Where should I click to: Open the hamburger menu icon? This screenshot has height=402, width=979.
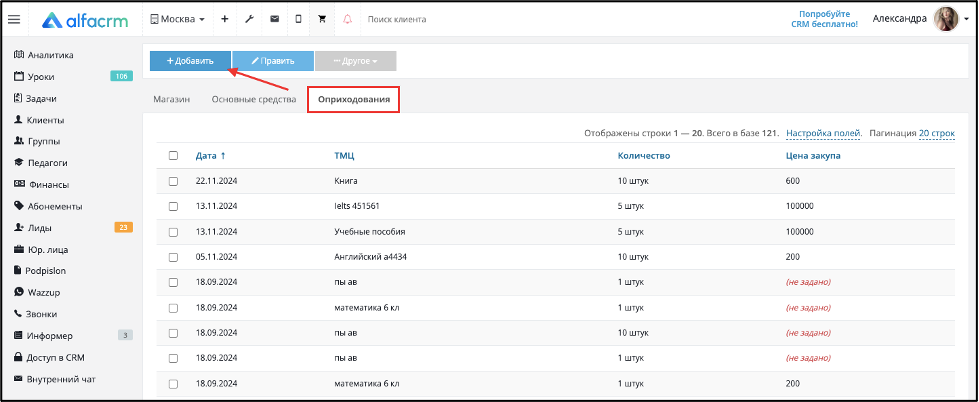14,19
